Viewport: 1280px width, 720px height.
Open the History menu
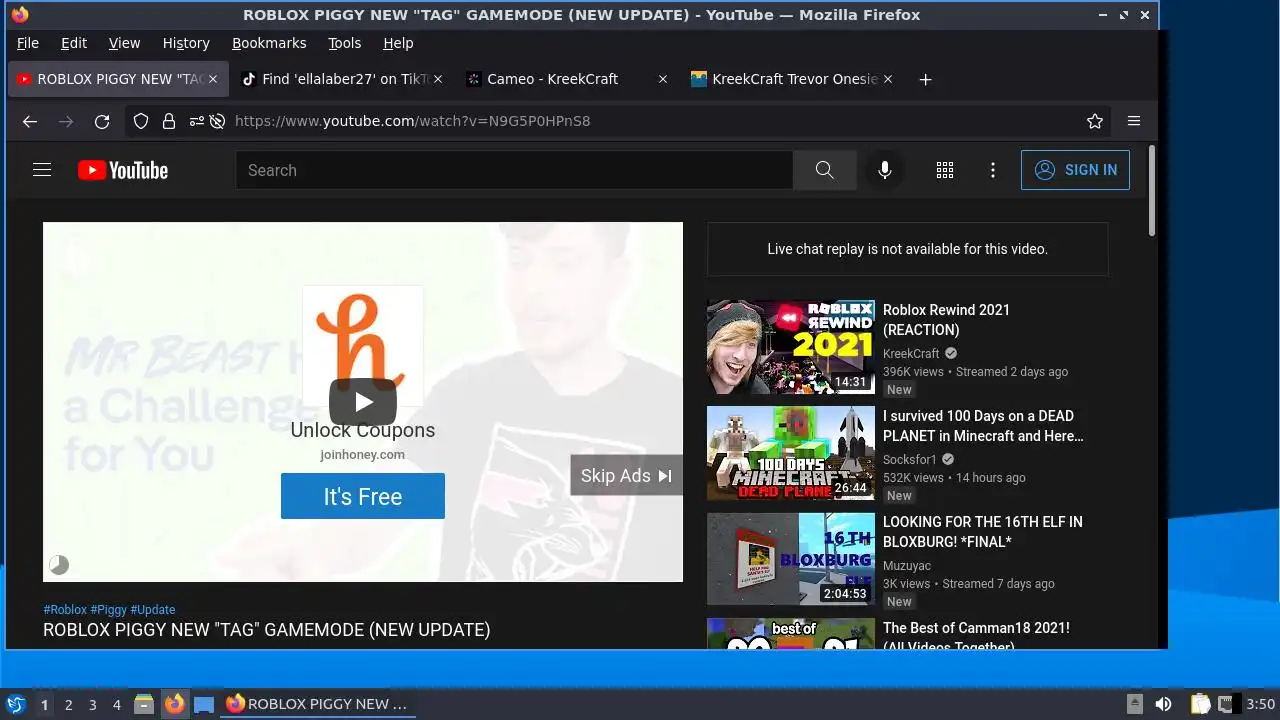point(186,43)
